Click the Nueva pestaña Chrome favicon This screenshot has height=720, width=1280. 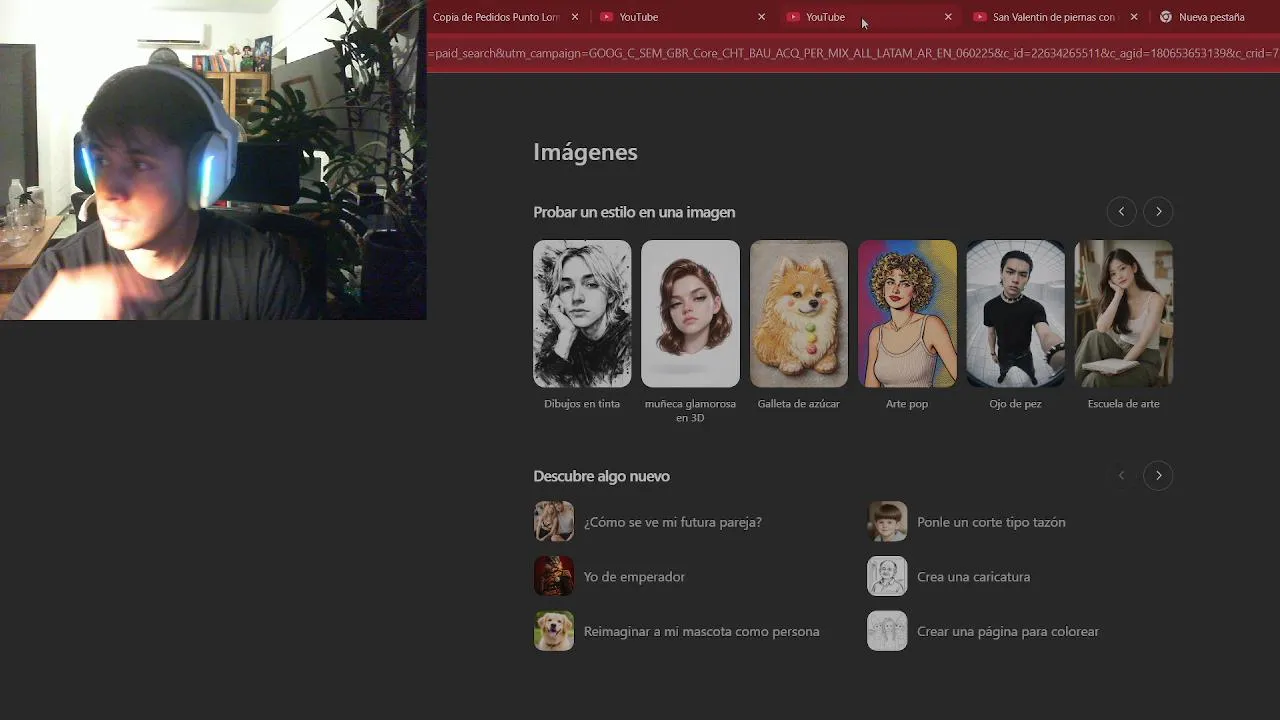(1166, 17)
